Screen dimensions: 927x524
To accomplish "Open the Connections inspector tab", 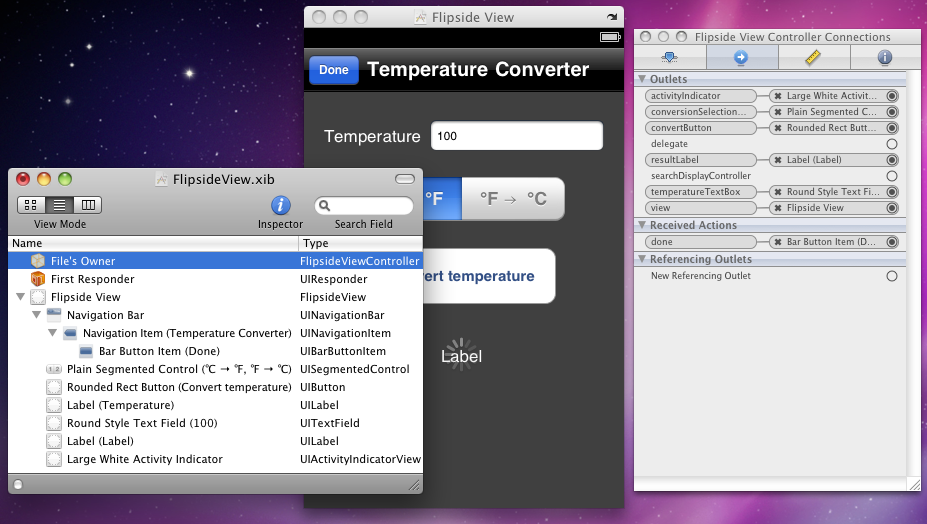I will 741,57.
